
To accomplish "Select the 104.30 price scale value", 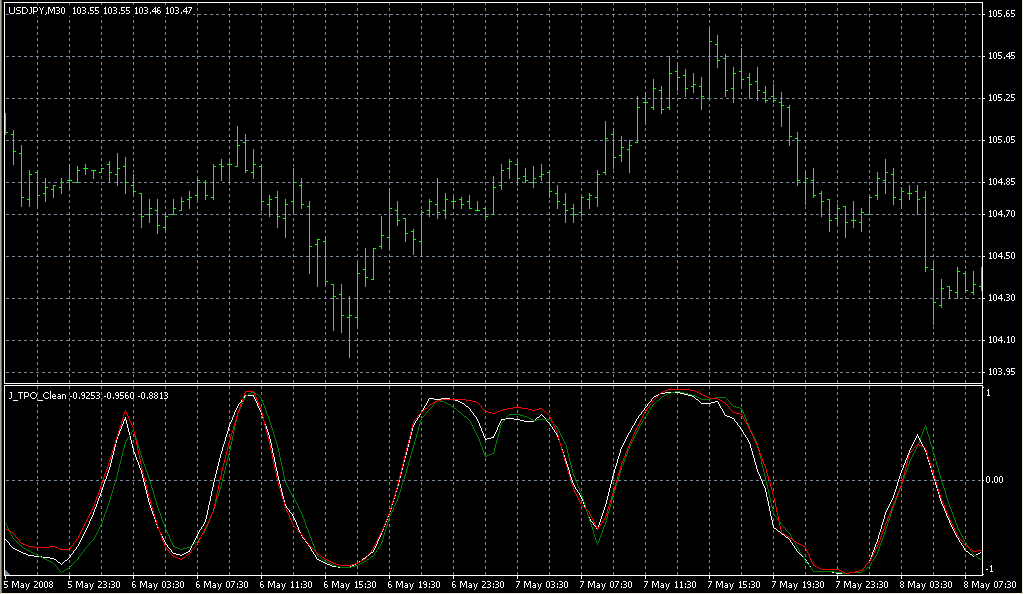I will click(x=1001, y=298).
